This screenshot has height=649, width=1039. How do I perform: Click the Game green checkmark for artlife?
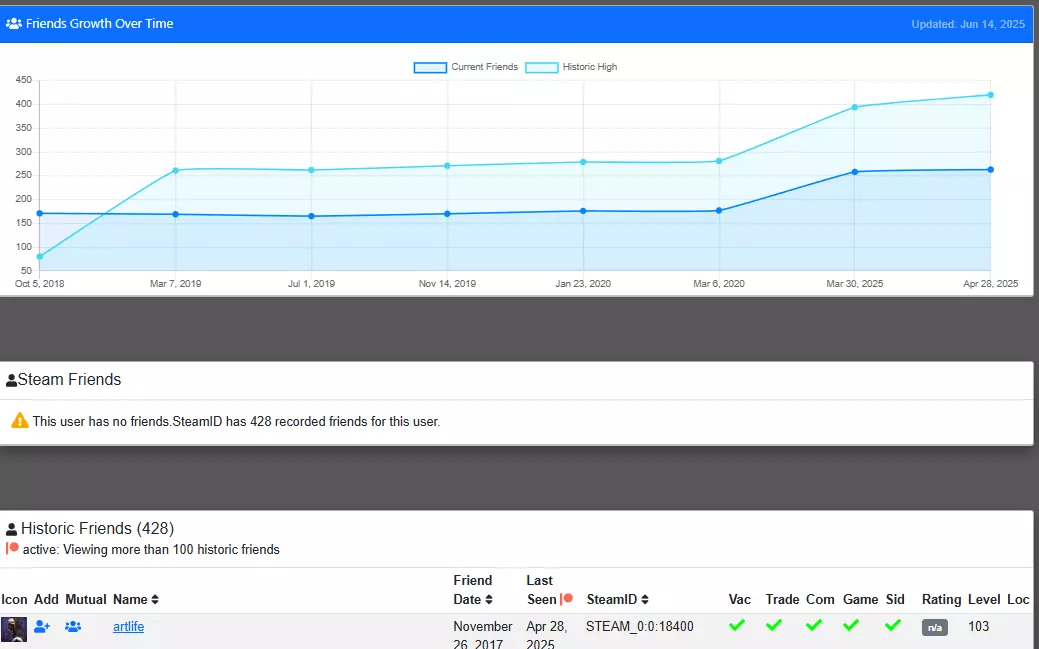851,624
